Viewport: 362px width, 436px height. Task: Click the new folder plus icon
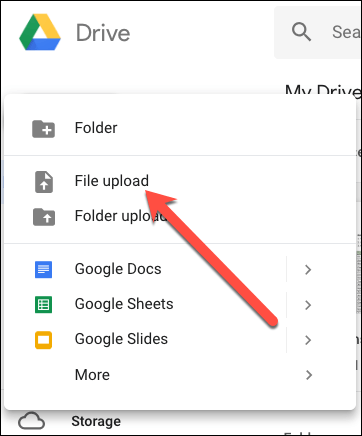(x=44, y=129)
